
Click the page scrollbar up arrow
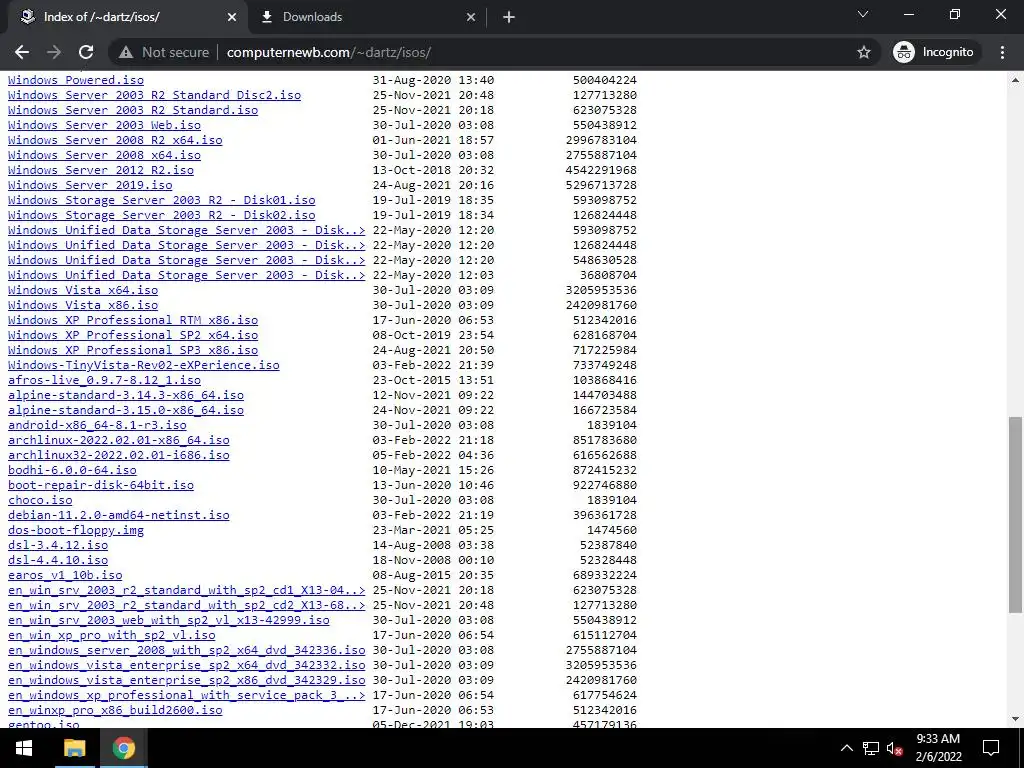[1015, 80]
